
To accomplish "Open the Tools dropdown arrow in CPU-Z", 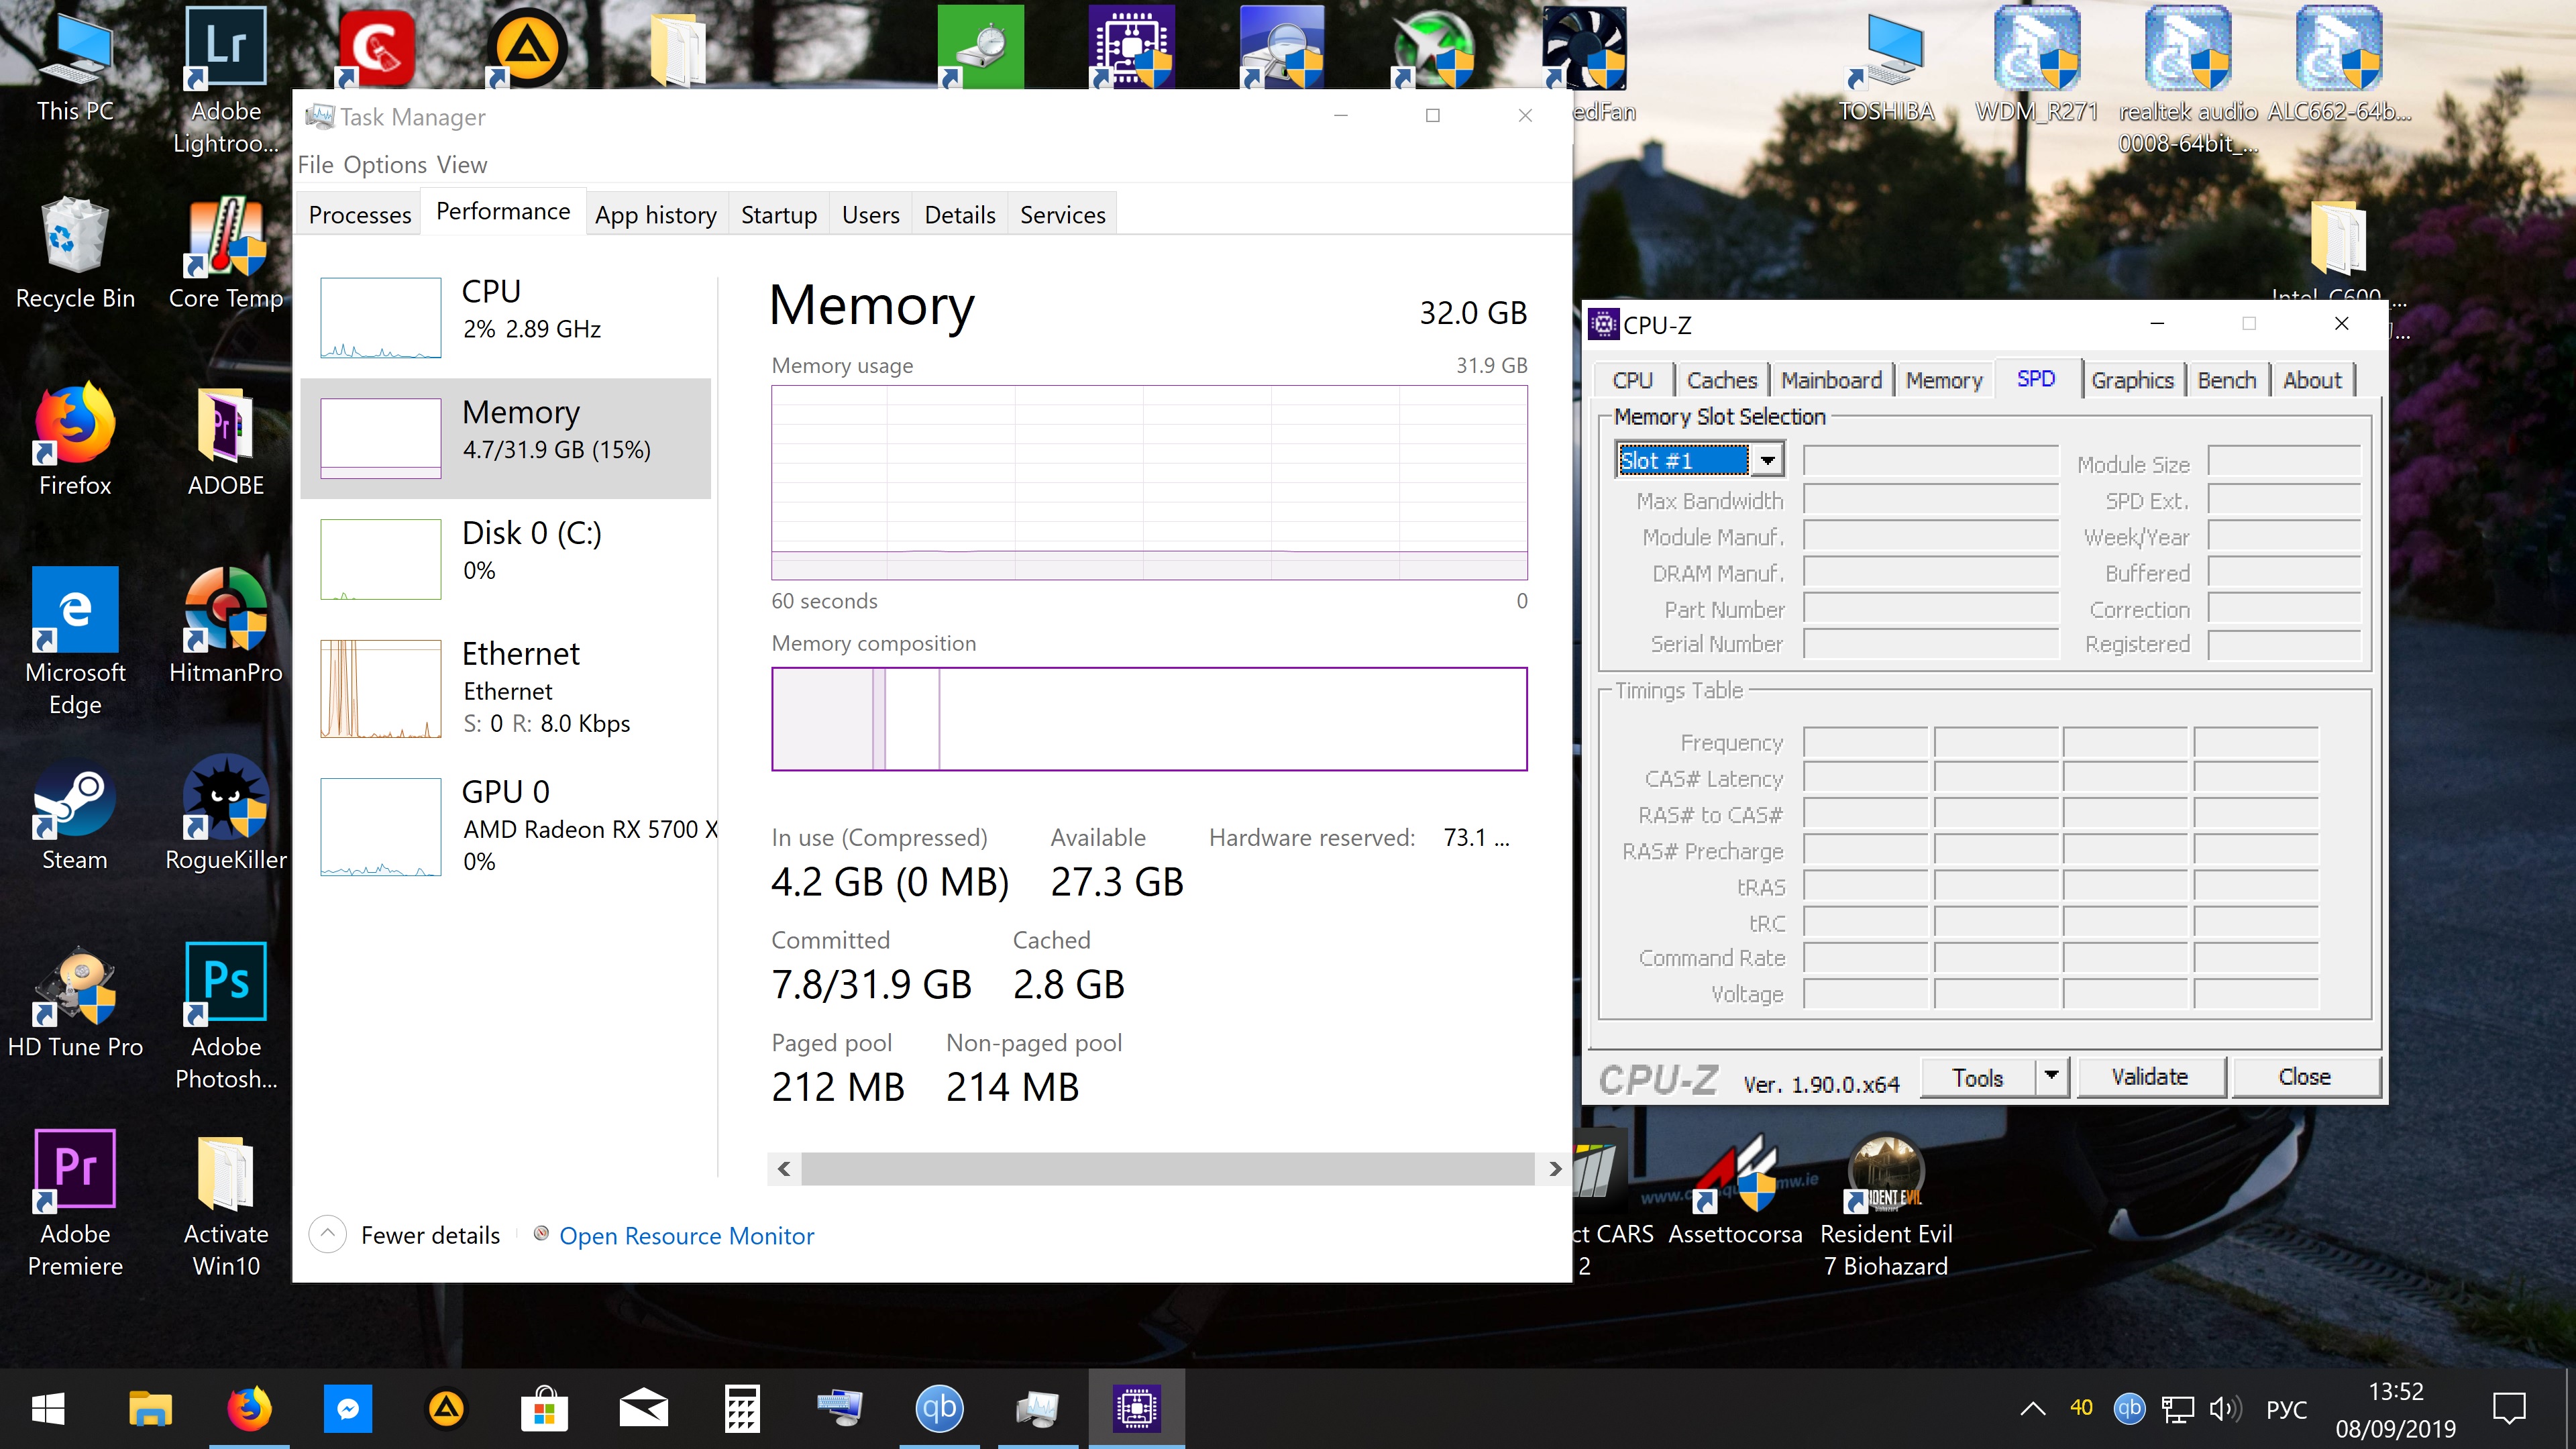I will [x=2052, y=1076].
